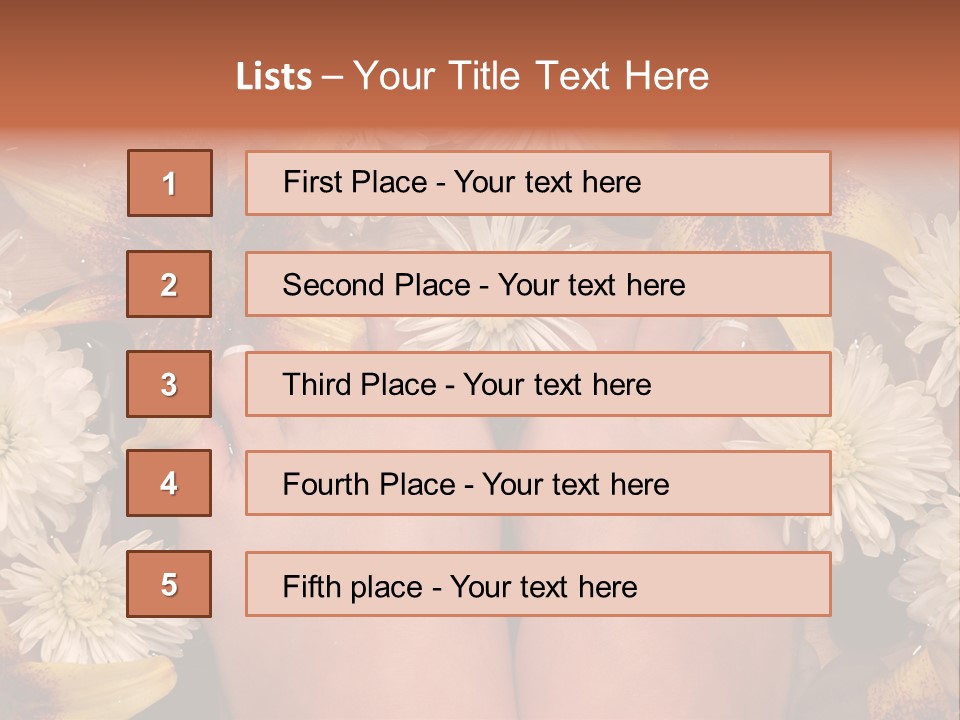
Task: Click 'Your Title Text Here' in title
Action: [531, 76]
